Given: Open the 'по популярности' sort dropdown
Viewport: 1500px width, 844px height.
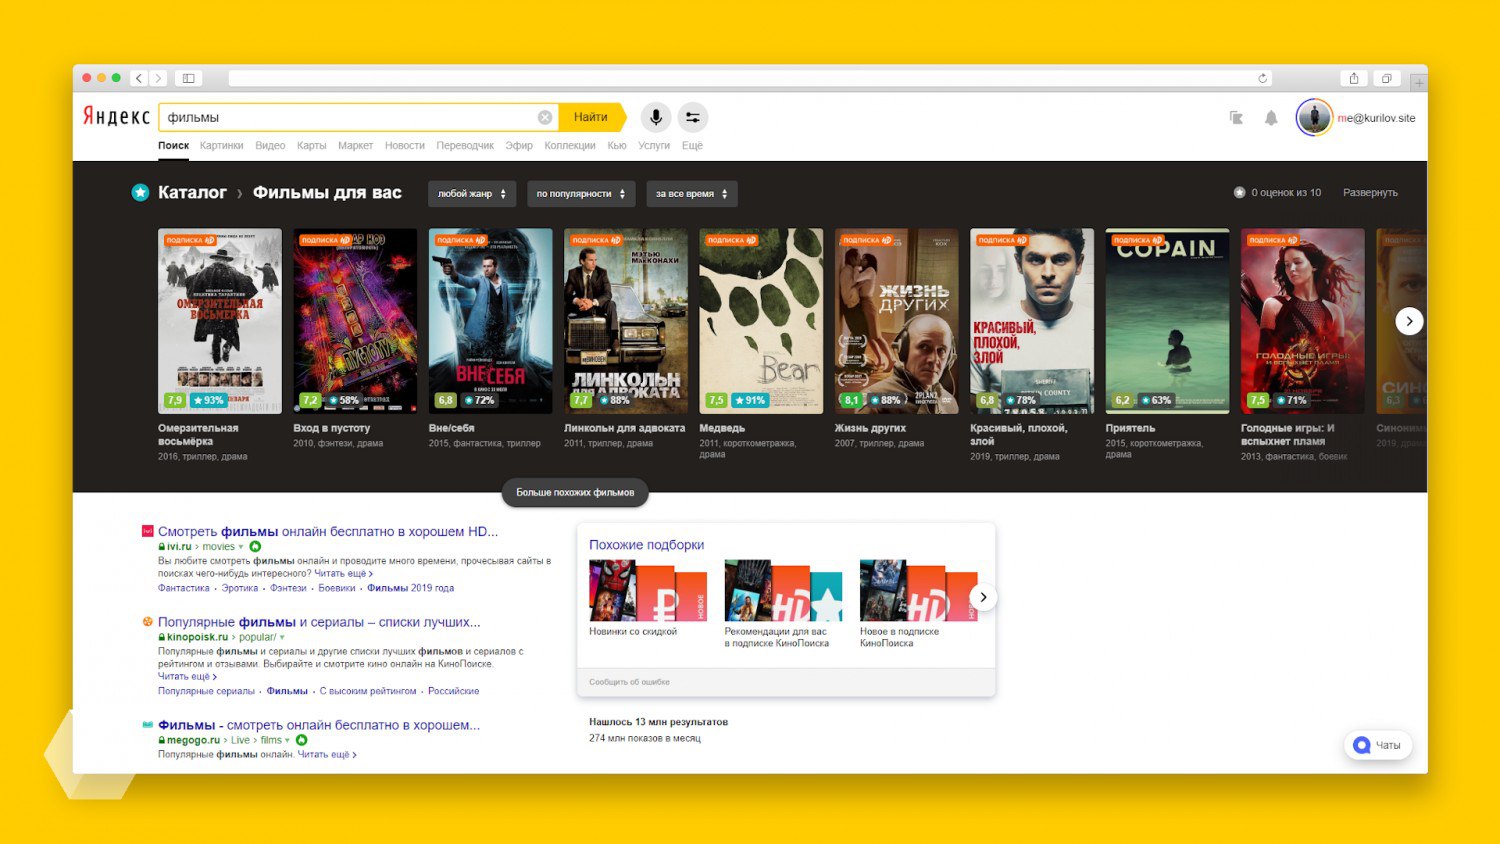Looking at the screenshot, I should point(581,194).
